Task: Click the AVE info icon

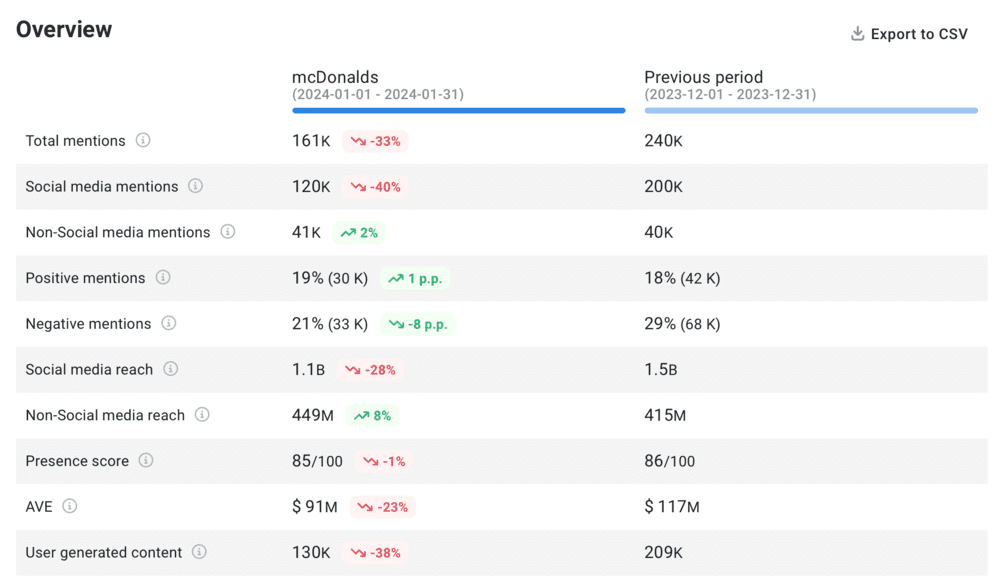Action: click(70, 506)
